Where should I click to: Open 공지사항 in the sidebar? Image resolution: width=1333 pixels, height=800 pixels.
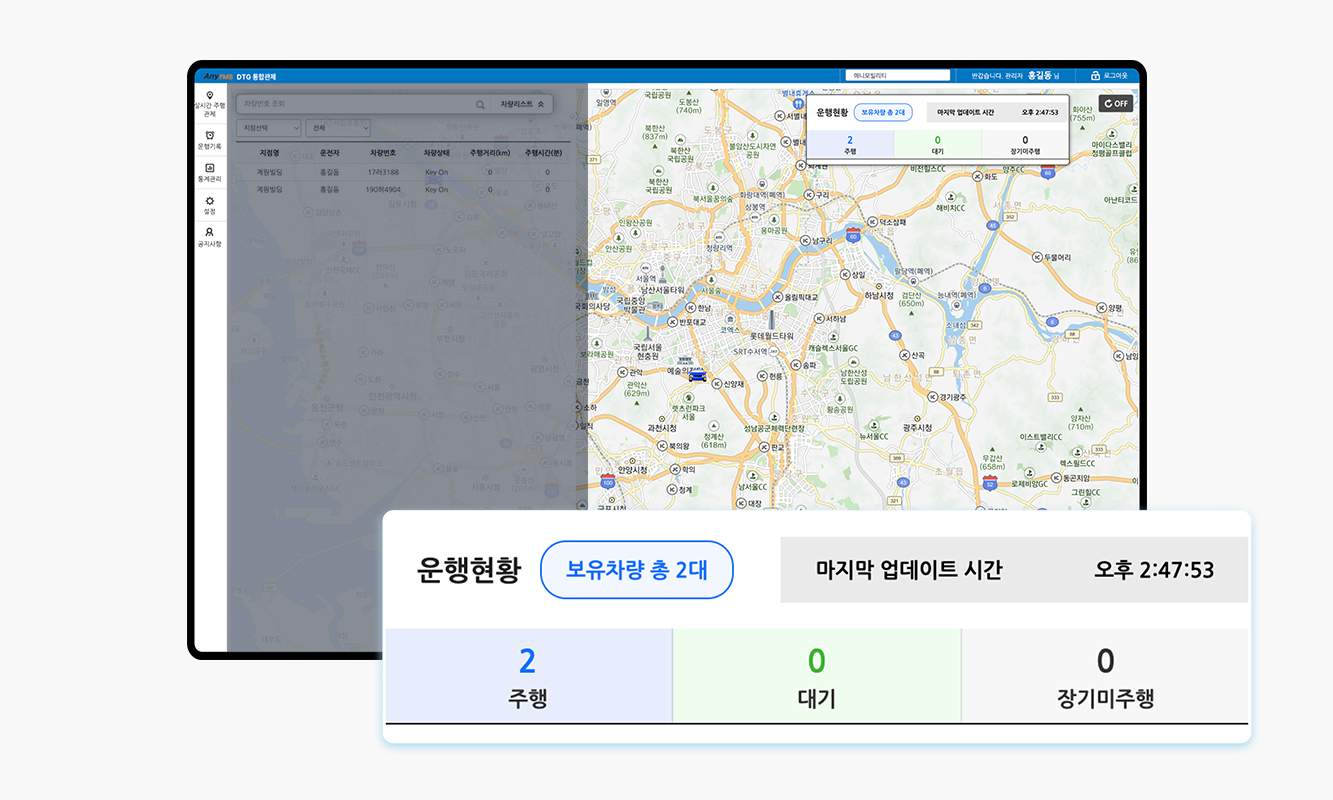209,237
